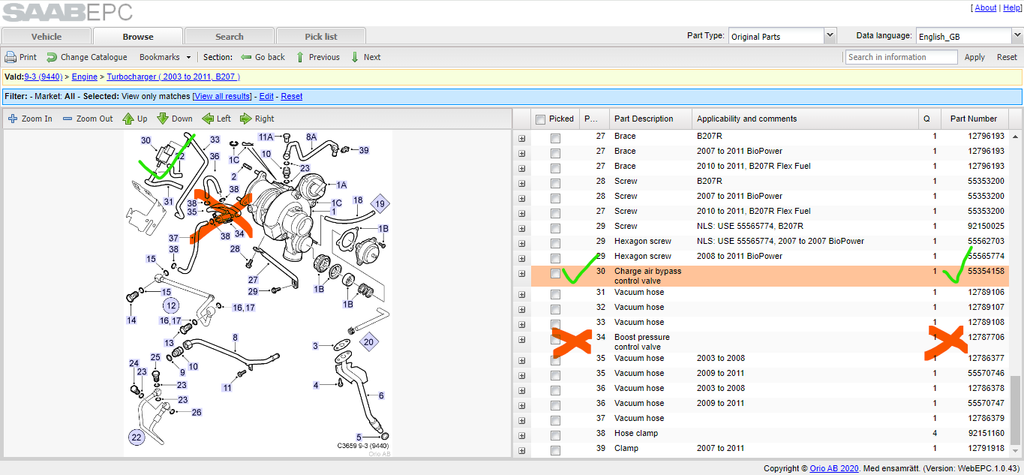Click the Apply search button
Image resolution: width=1024 pixels, height=475 pixels.
(x=974, y=57)
